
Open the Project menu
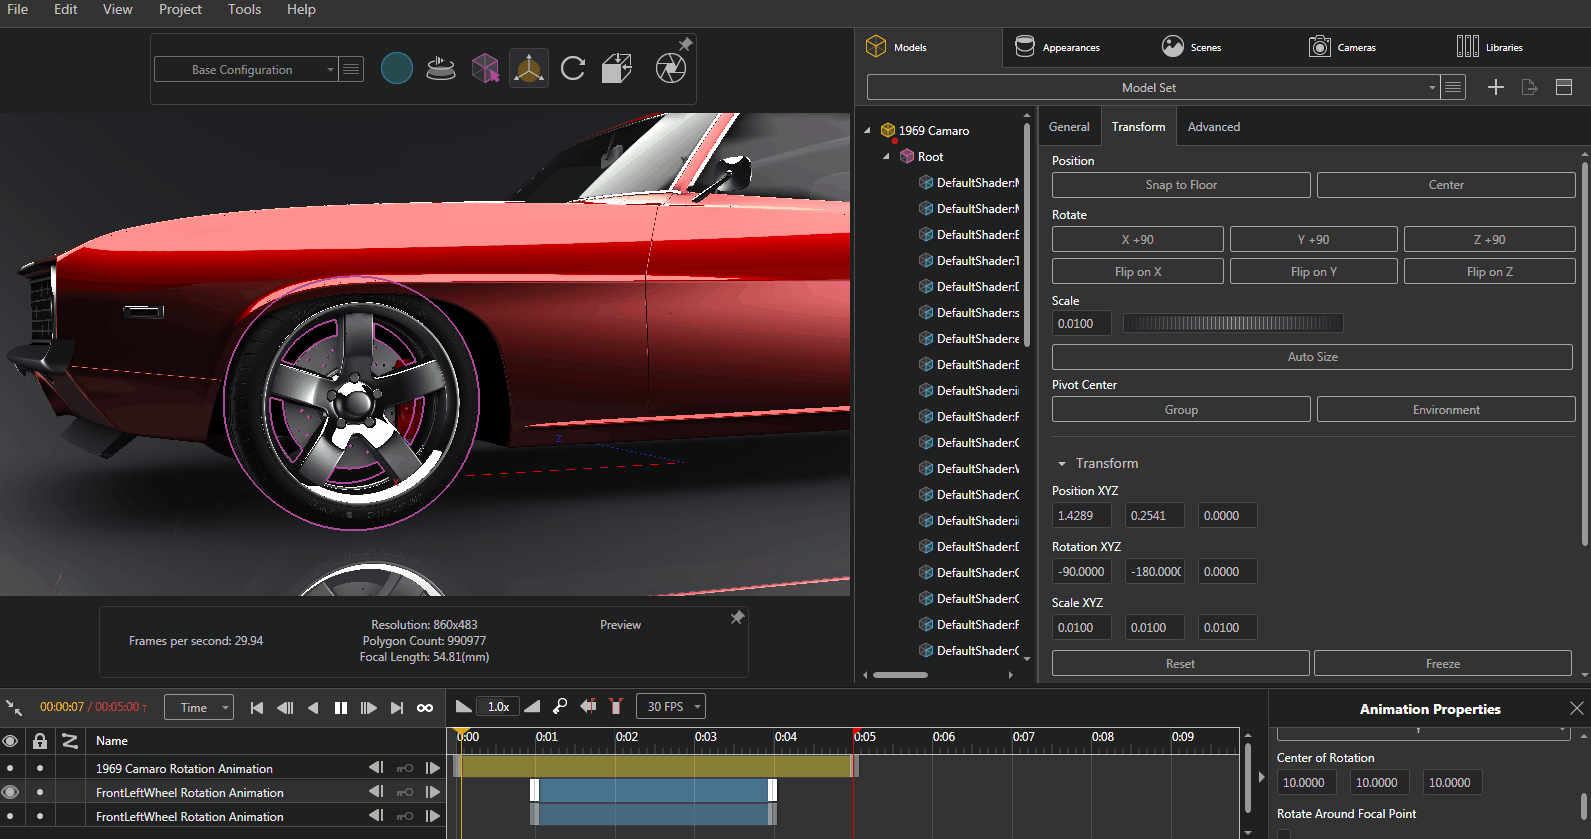pos(180,10)
